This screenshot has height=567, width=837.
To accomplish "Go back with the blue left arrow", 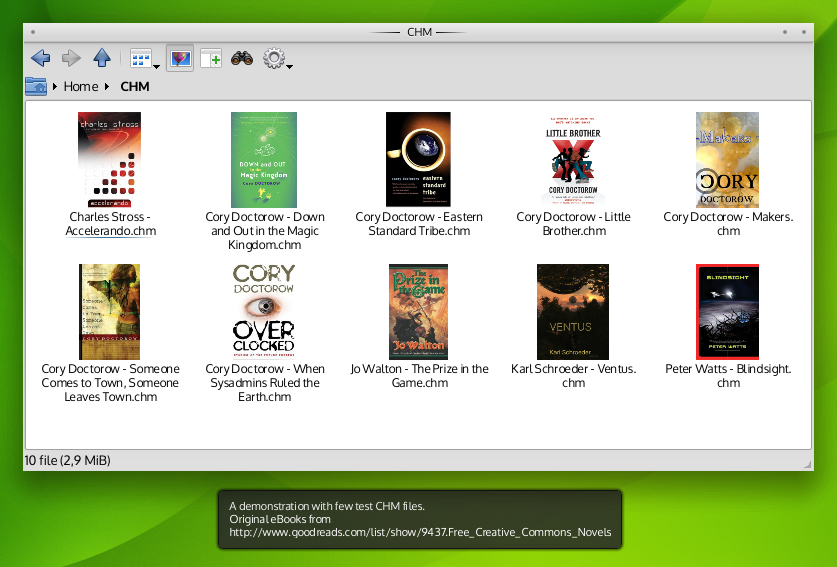I will pos(41,58).
